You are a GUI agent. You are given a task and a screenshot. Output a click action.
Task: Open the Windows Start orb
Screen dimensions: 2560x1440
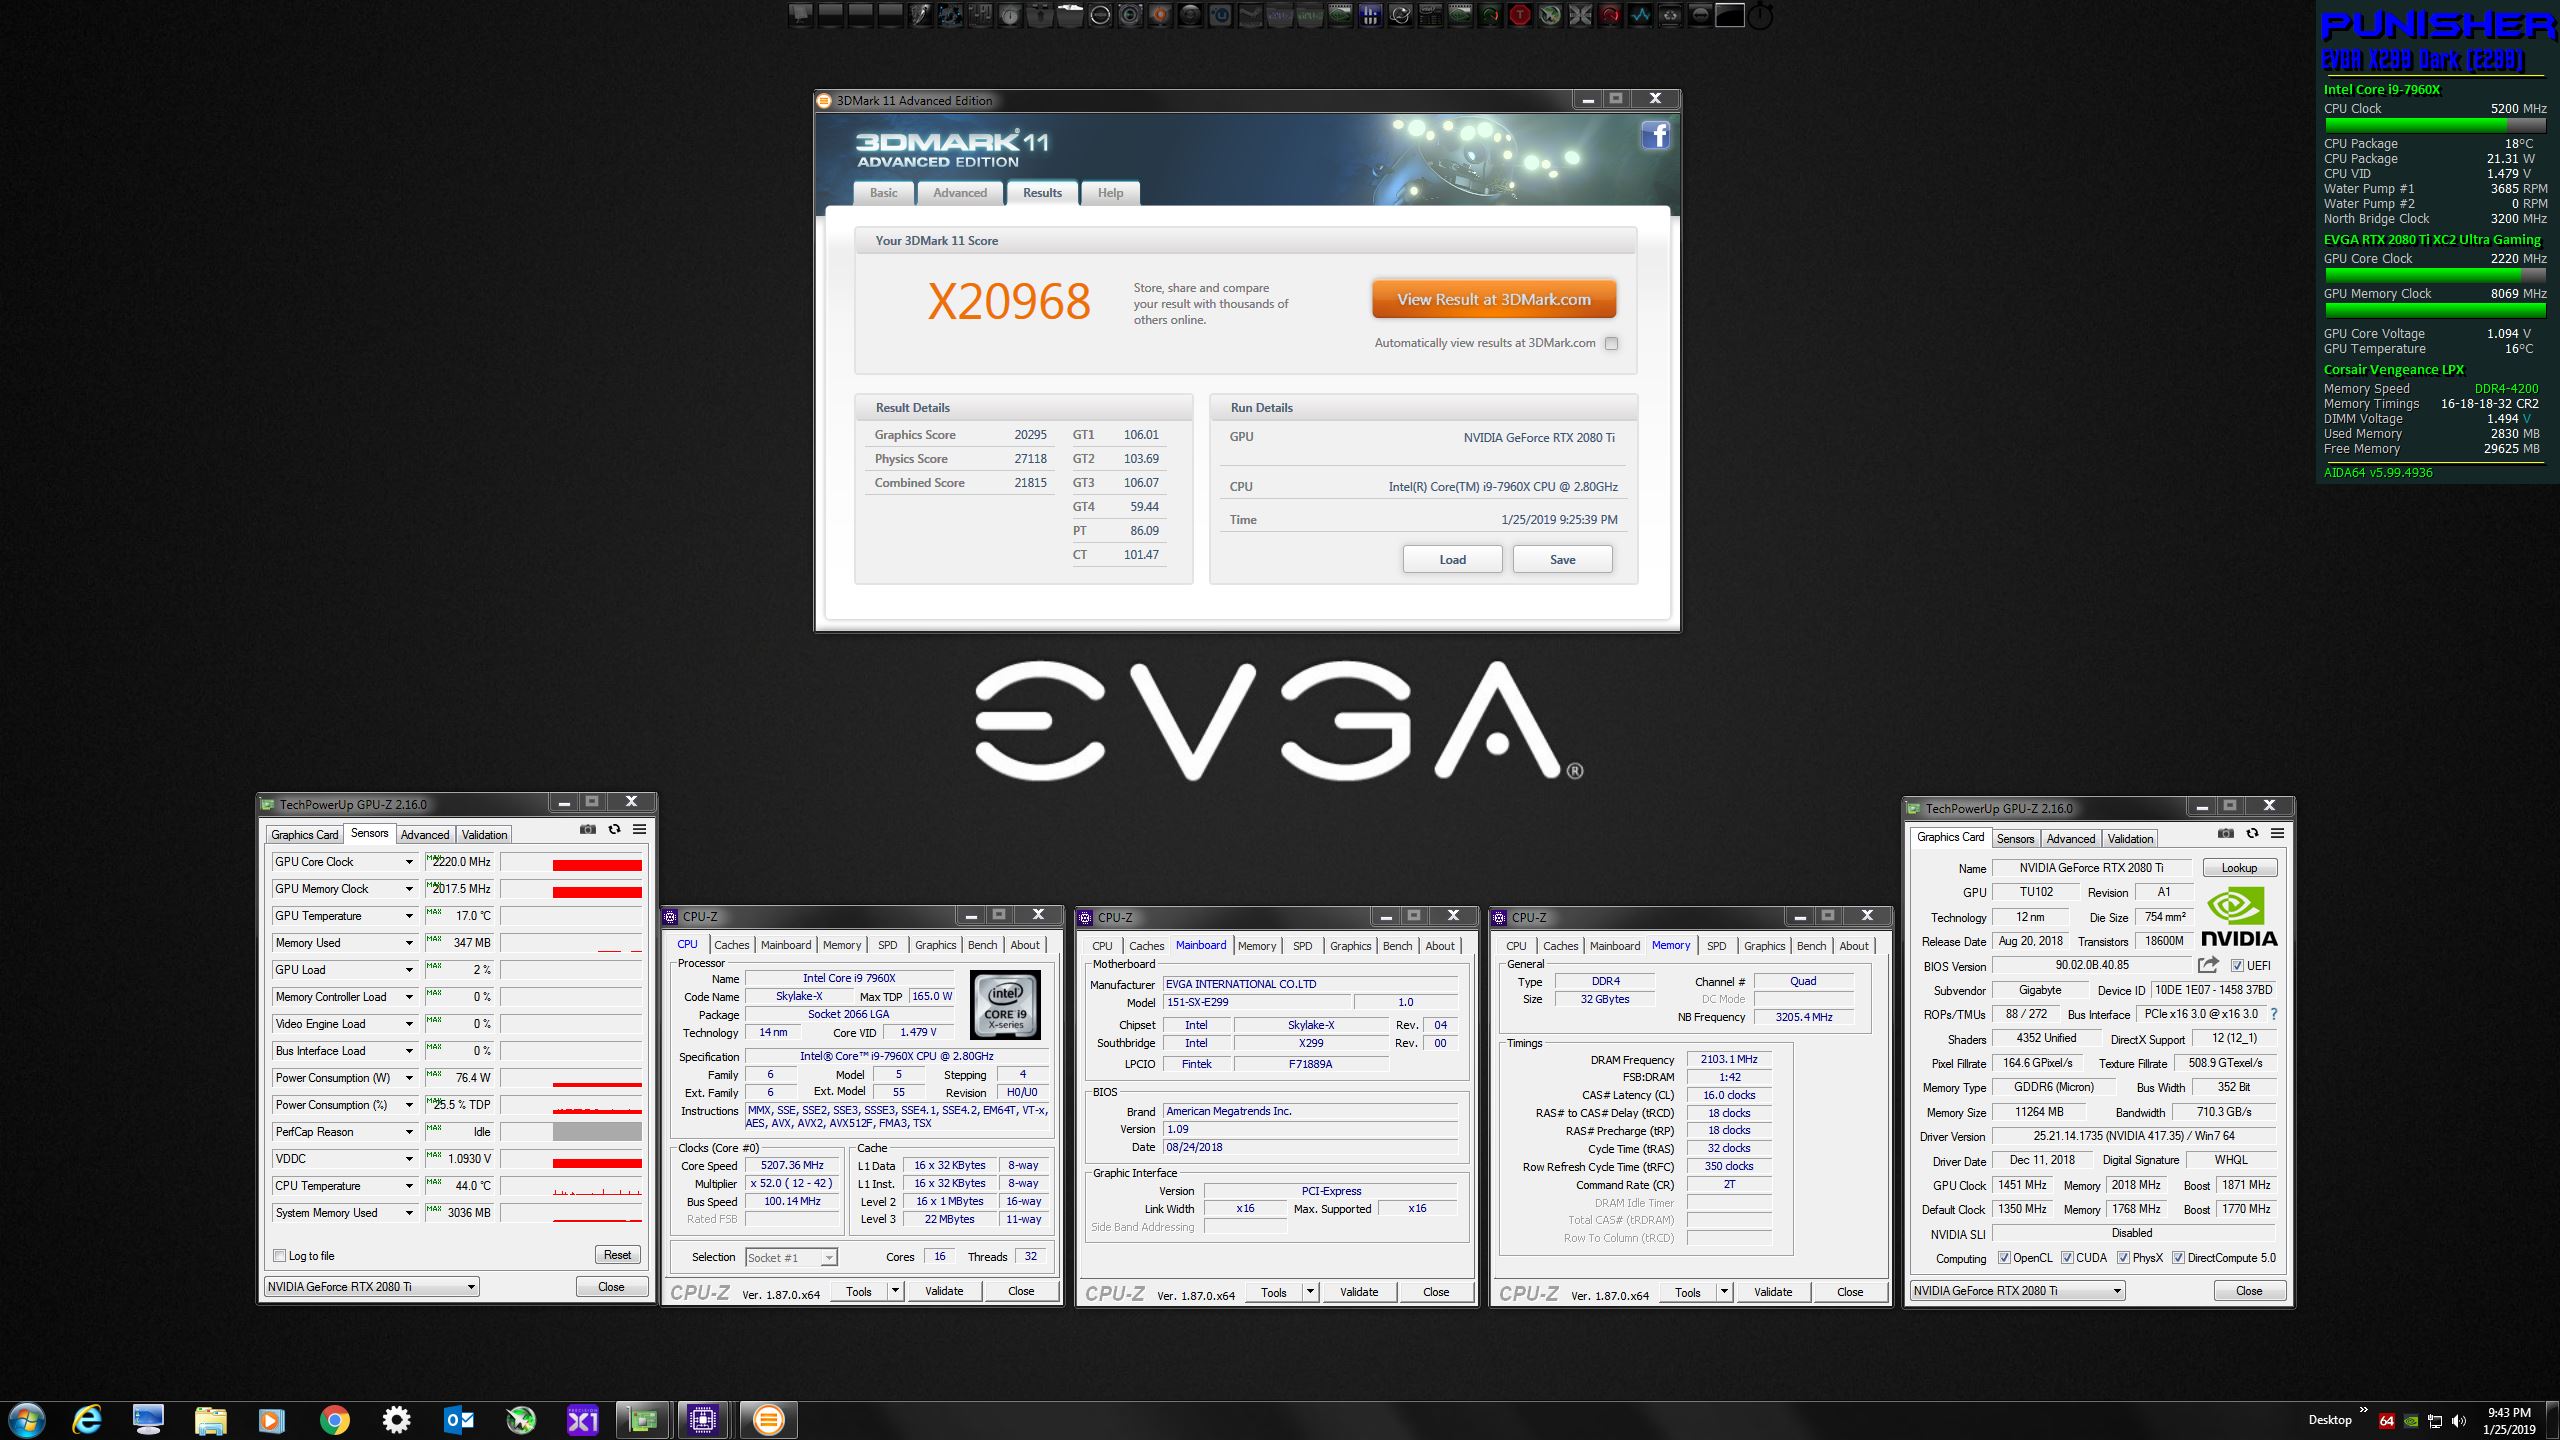tap(26, 1420)
